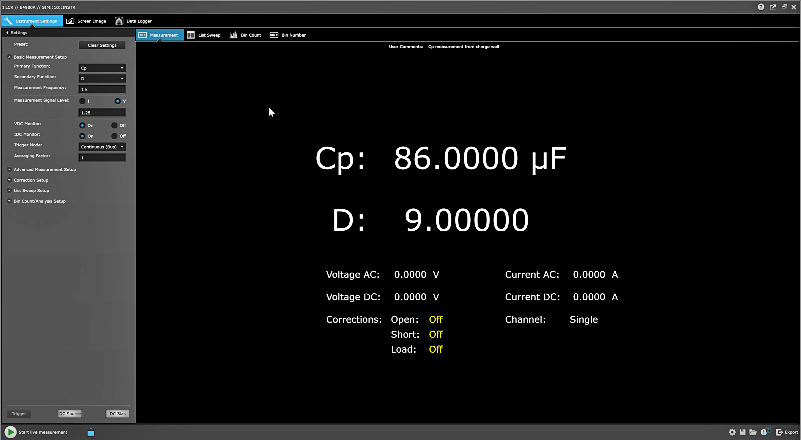
Task: Expand the Correction Setup section
Action: click(32, 180)
